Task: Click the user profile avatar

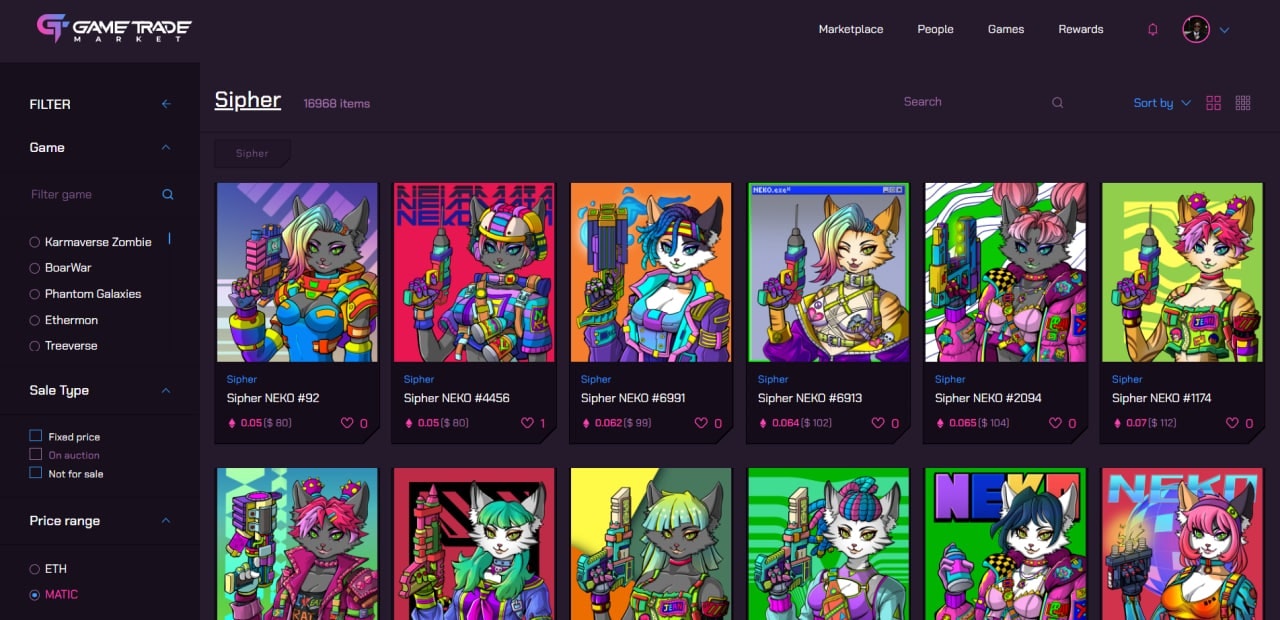Action: point(1196,29)
